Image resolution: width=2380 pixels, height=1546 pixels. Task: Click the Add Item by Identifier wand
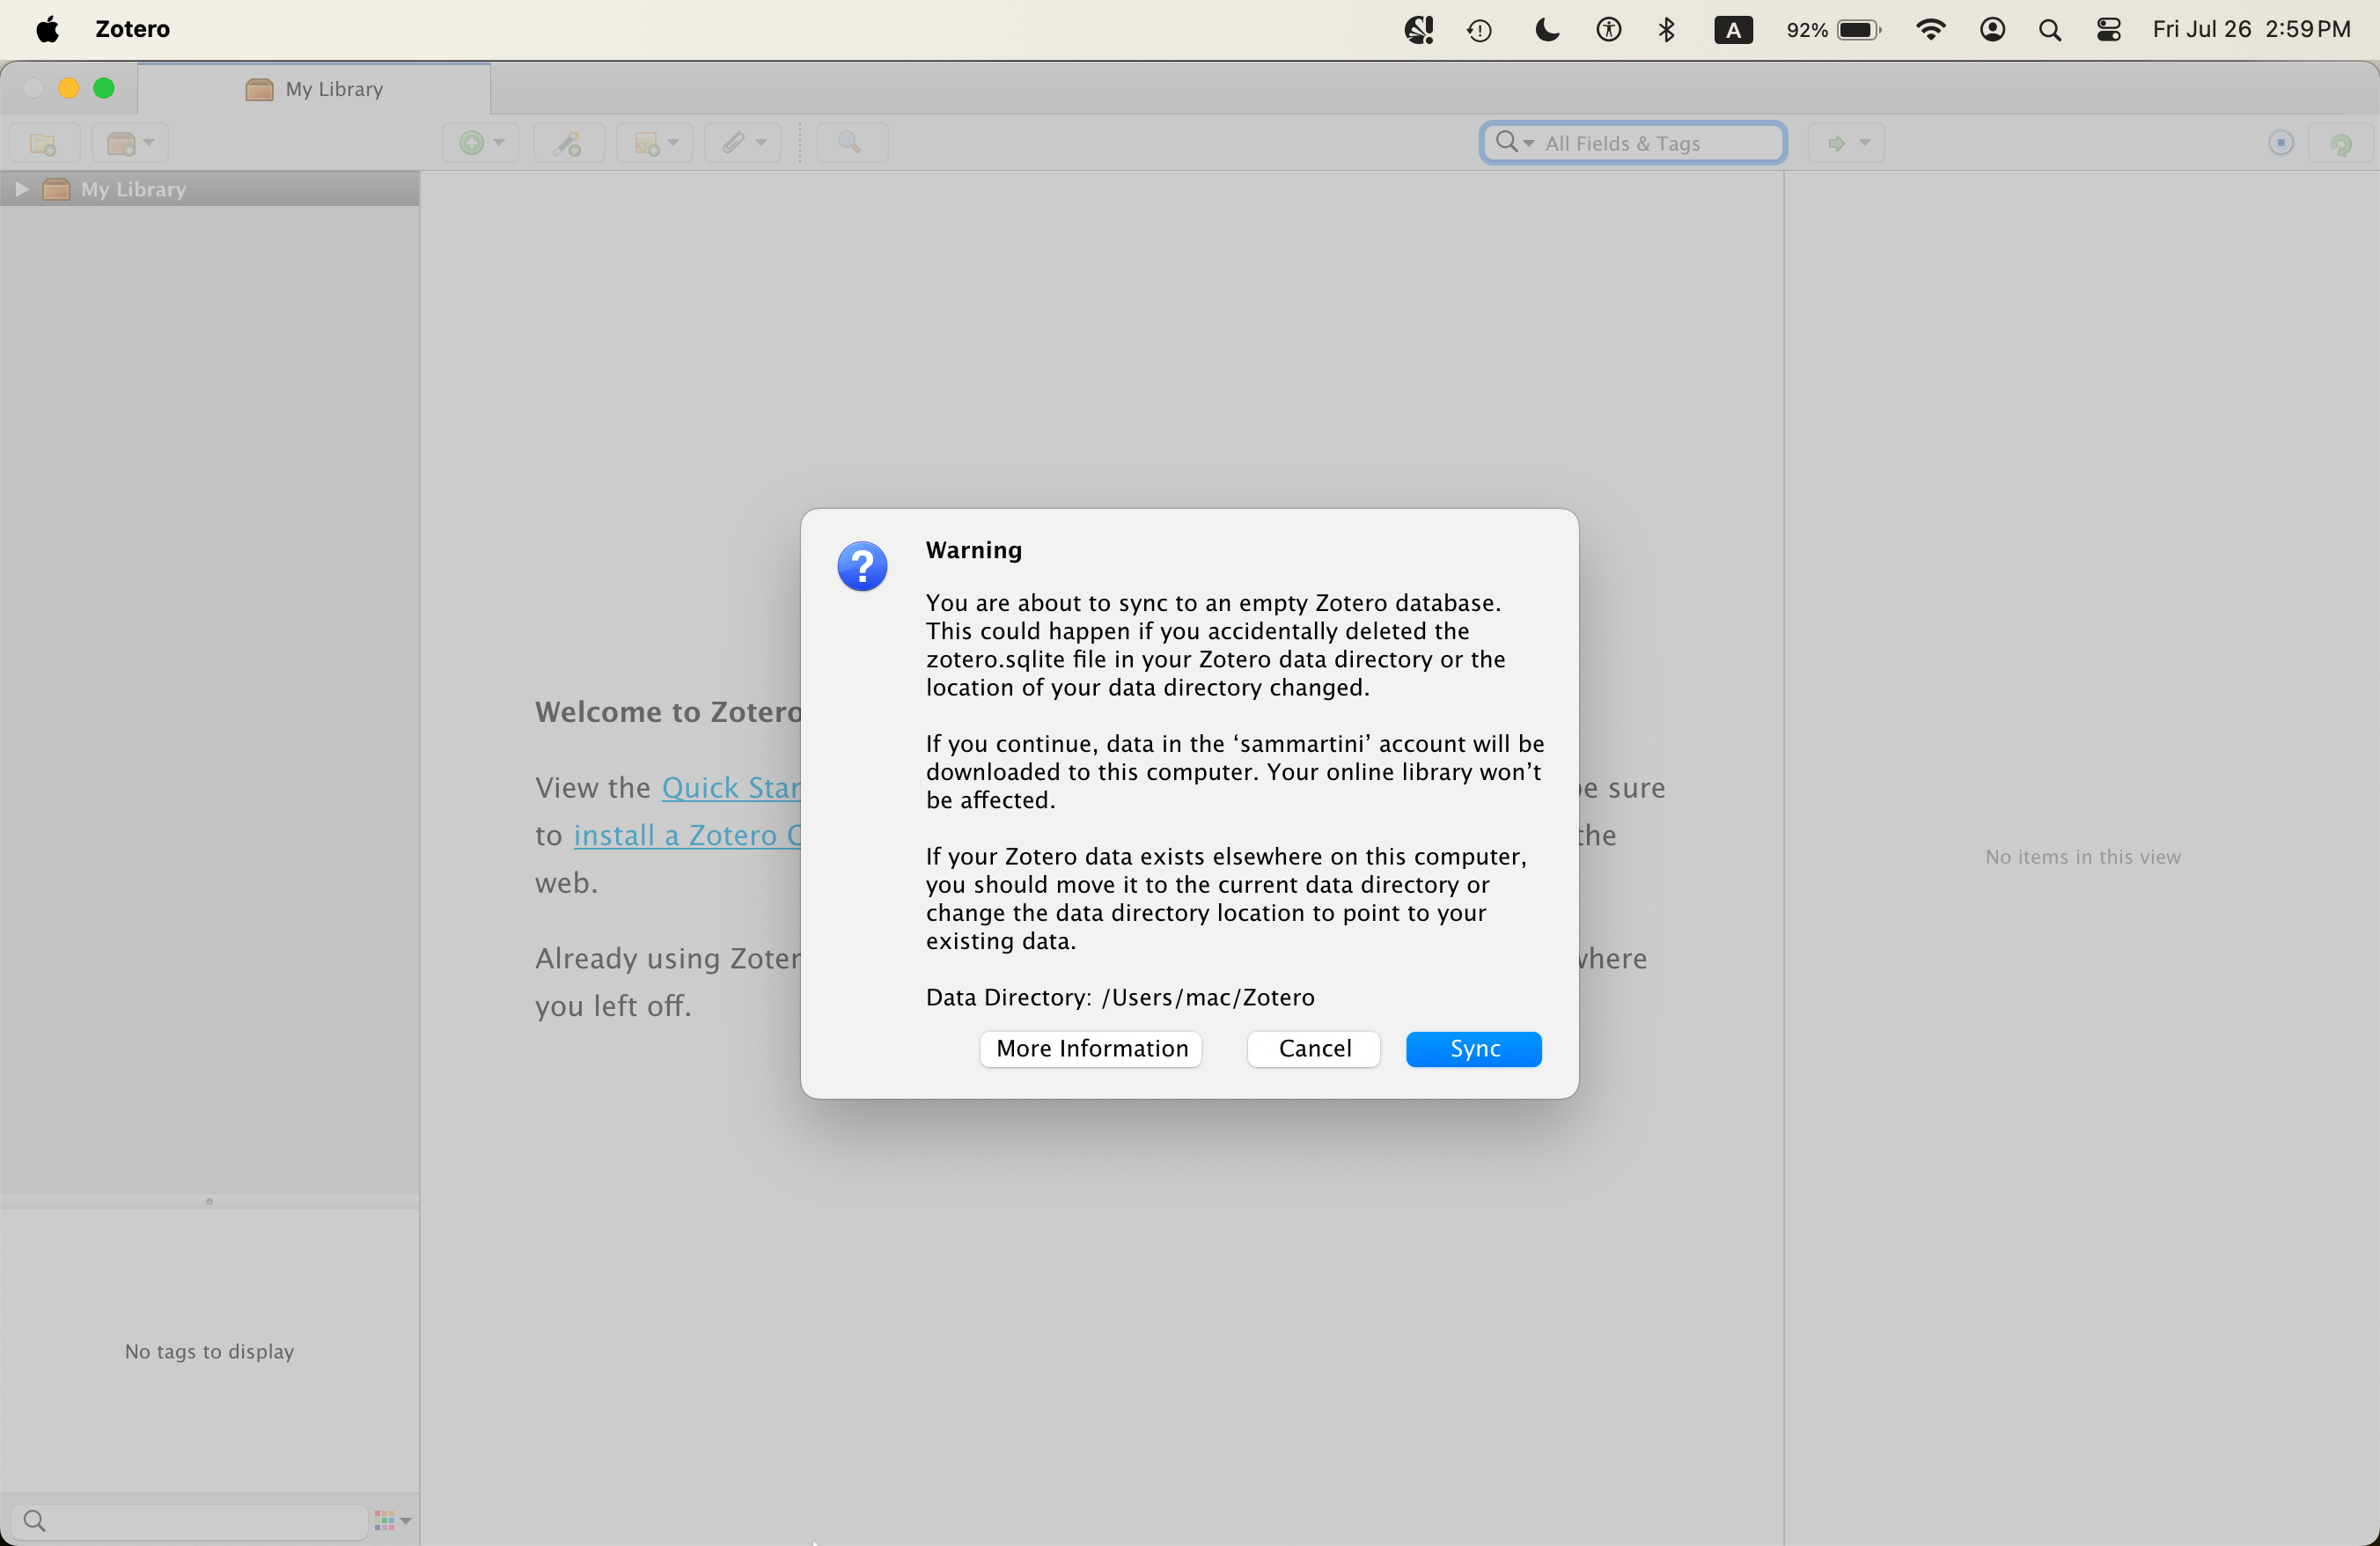[x=568, y=144]
